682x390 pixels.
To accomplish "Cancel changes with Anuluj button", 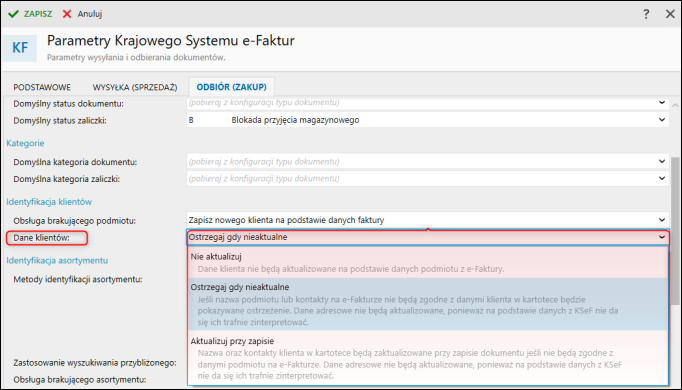I will point(82,14).
